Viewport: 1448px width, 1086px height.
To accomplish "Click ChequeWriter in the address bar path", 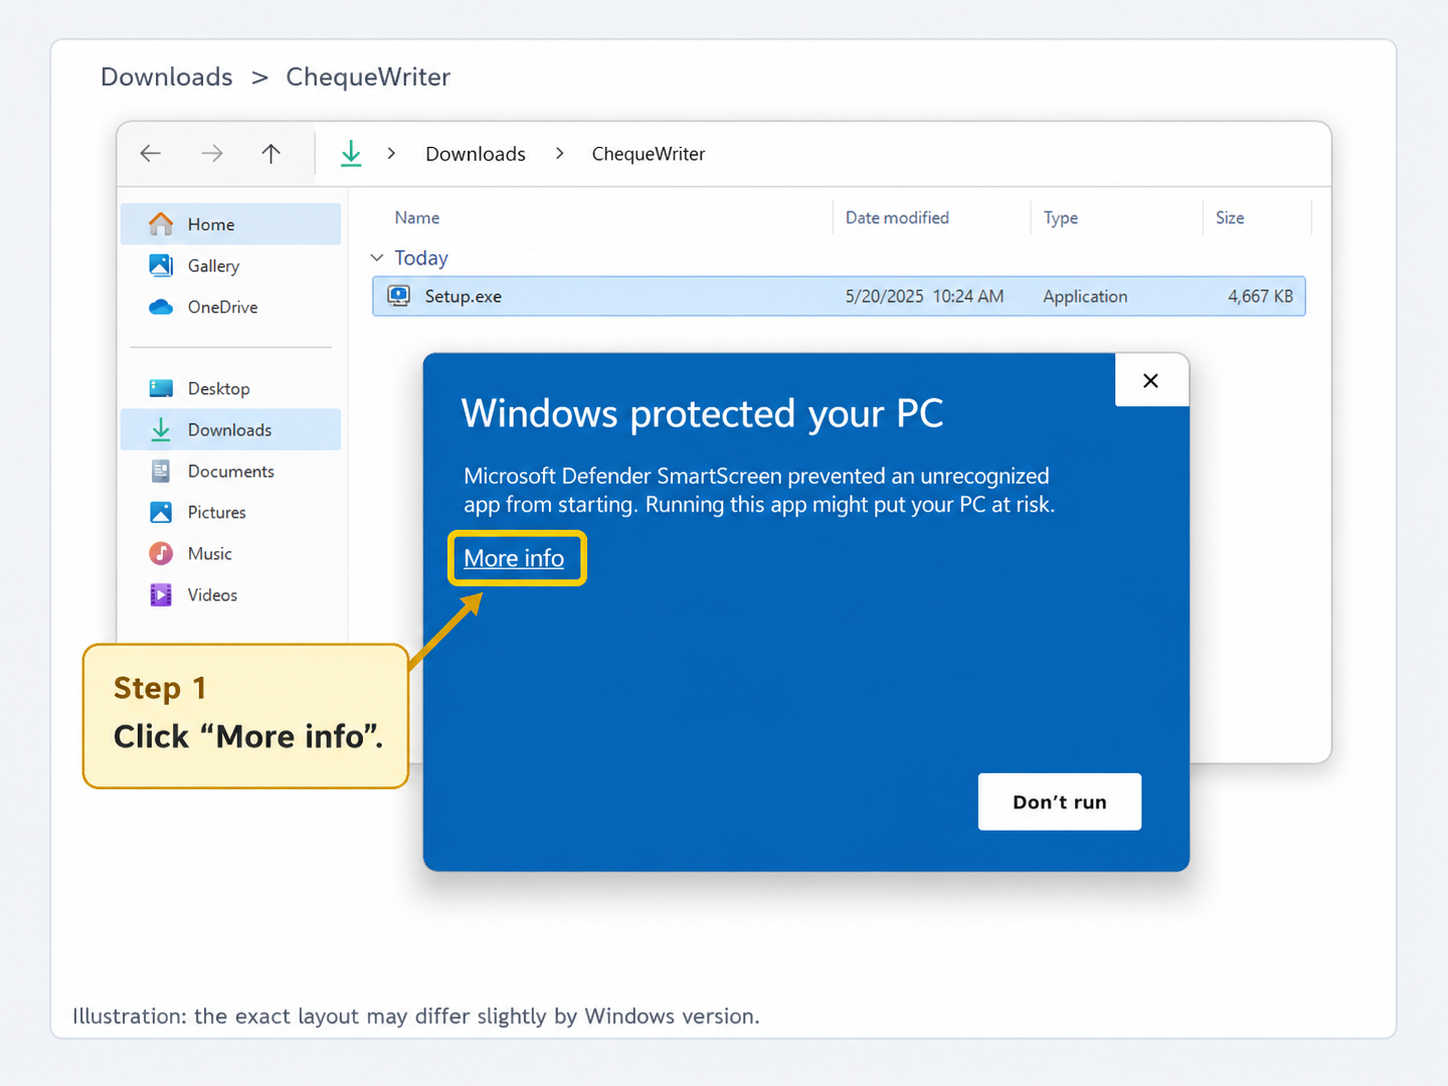I will tap(648, 154).
